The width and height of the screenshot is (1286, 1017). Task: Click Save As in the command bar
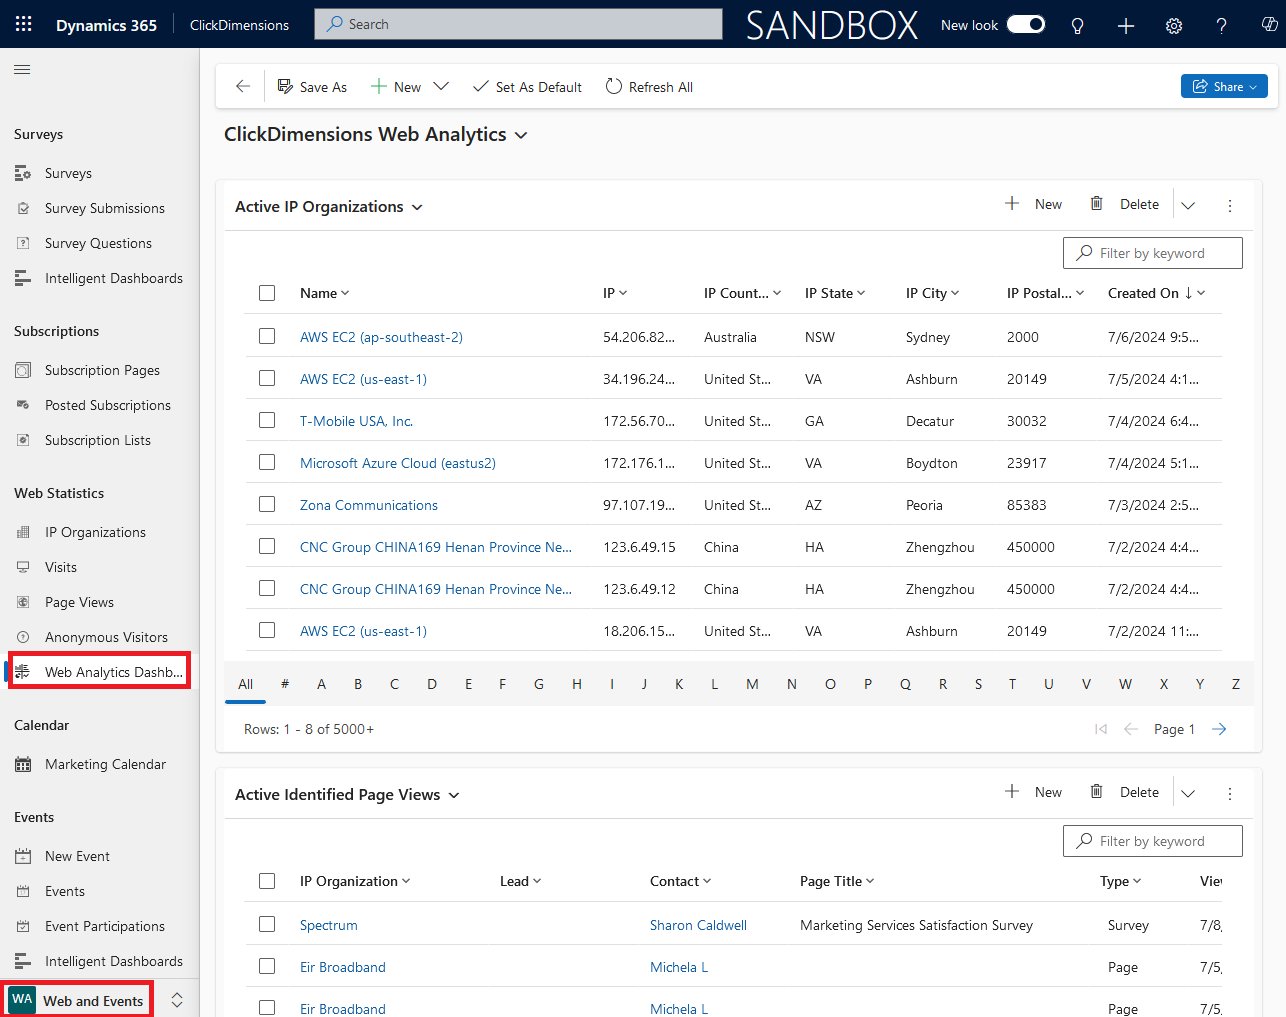click(x=312, y=87)
